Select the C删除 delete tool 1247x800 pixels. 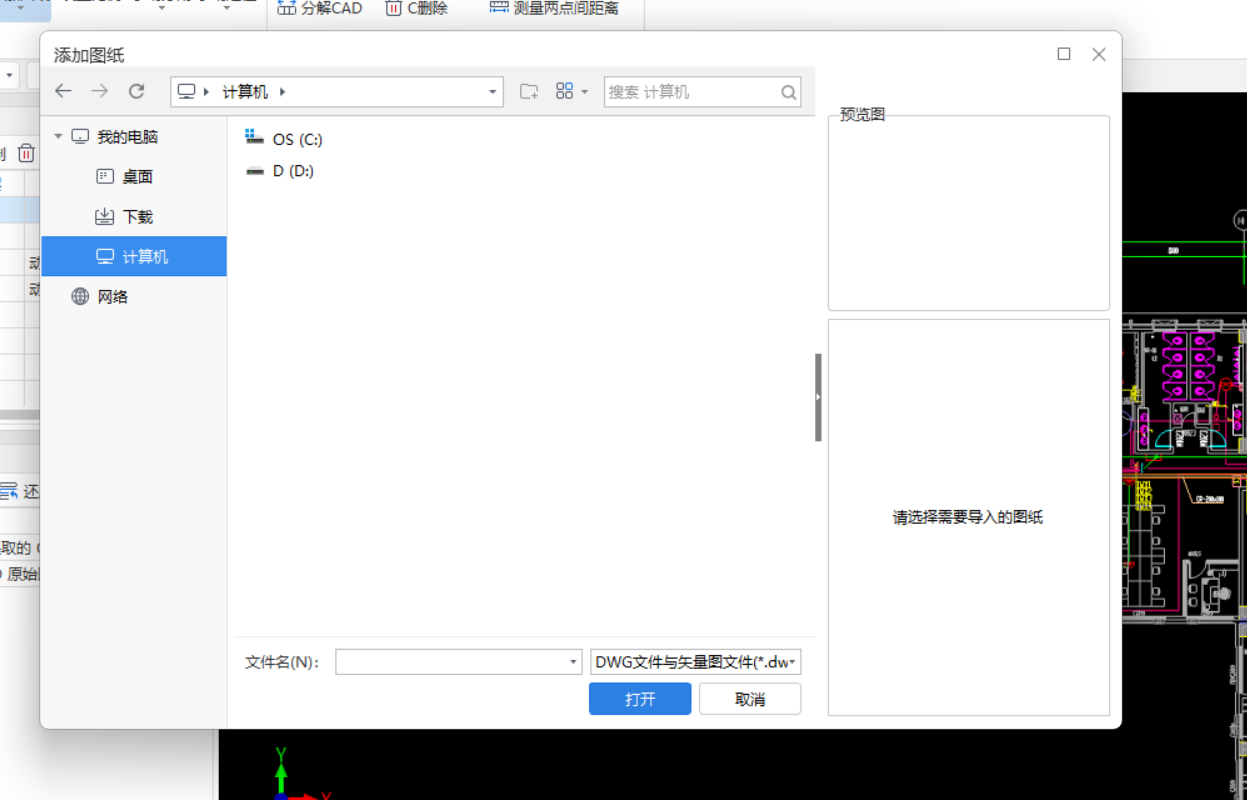point(418,8)
